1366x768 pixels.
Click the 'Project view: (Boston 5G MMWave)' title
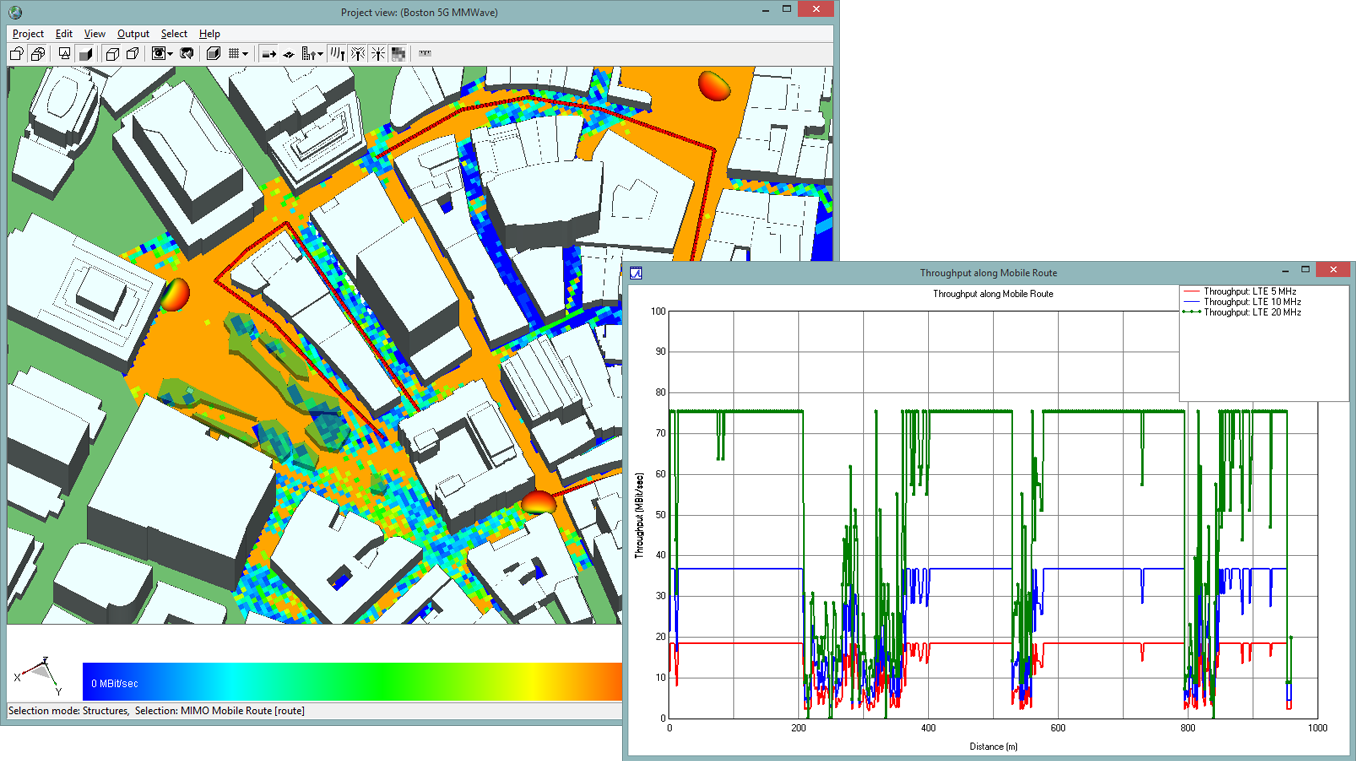point(419,12)
